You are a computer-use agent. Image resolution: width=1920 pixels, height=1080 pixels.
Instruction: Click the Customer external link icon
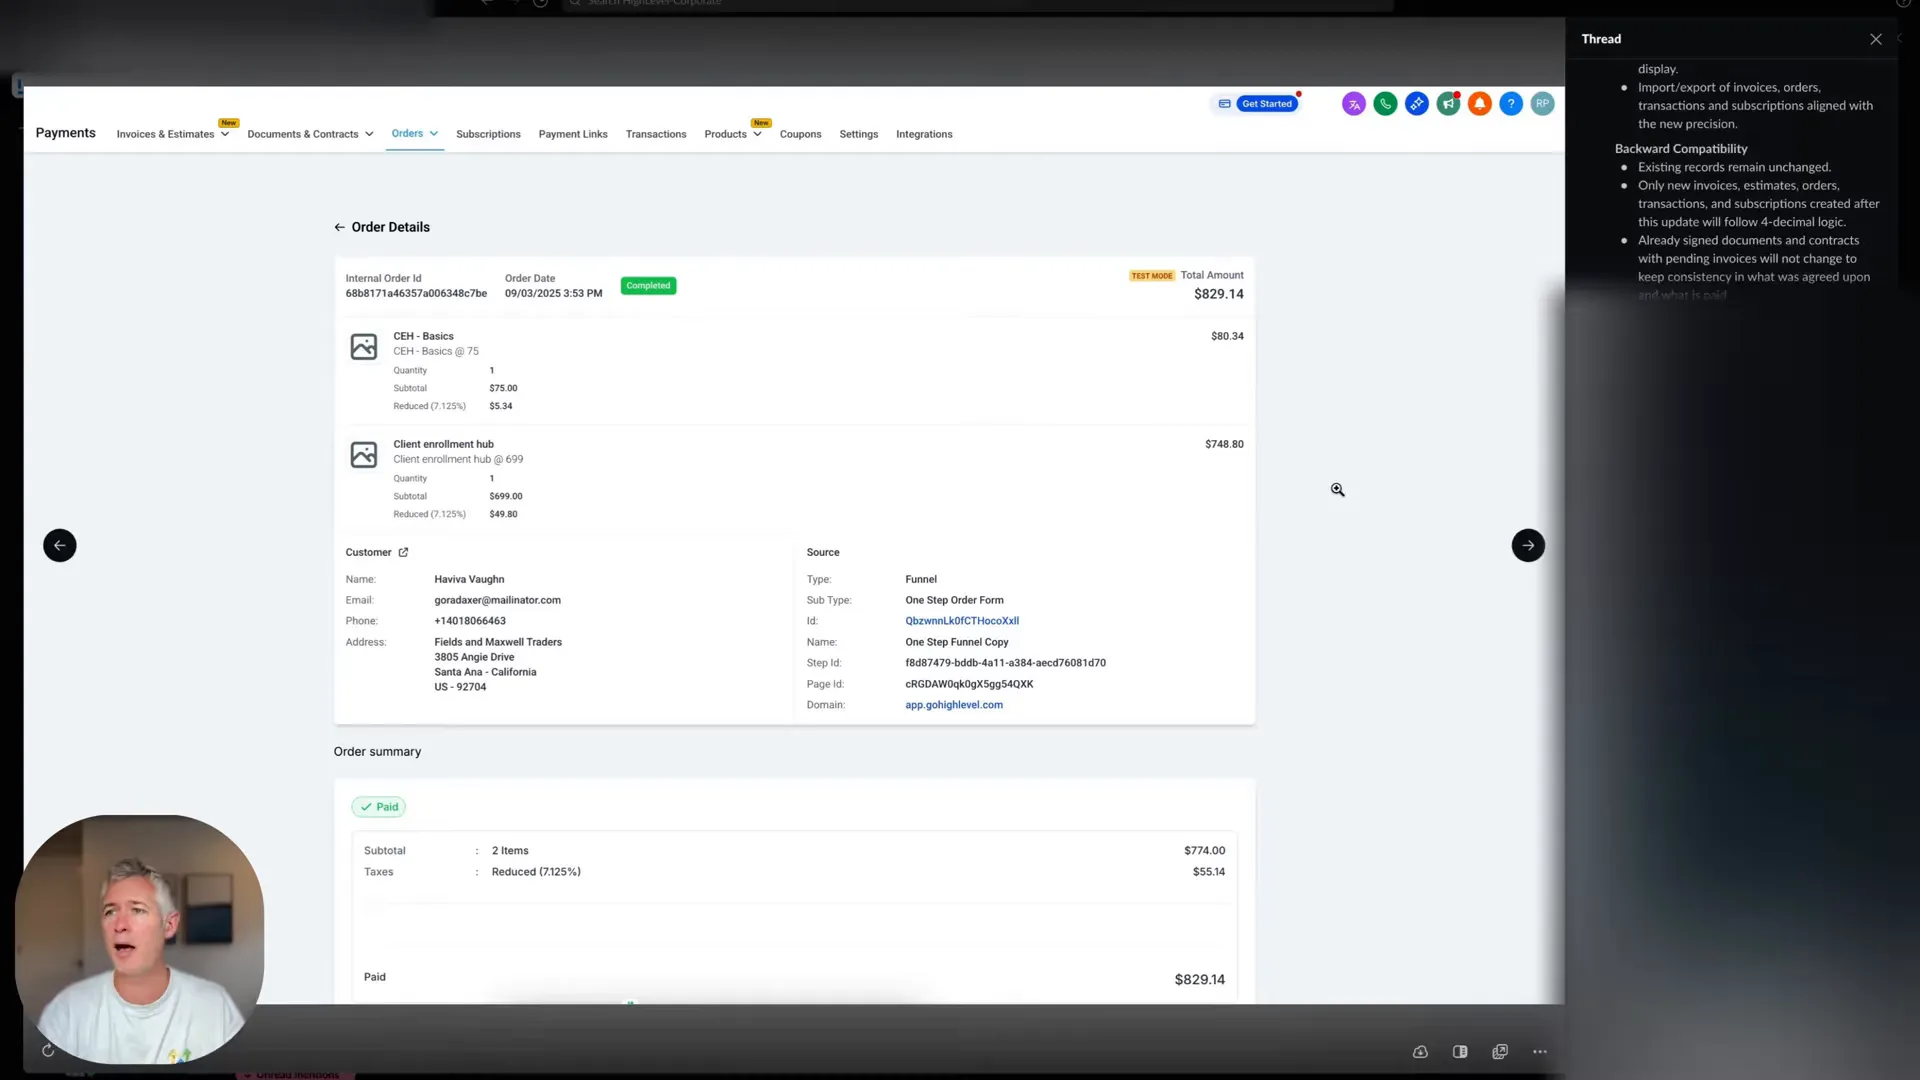[403, 552]
